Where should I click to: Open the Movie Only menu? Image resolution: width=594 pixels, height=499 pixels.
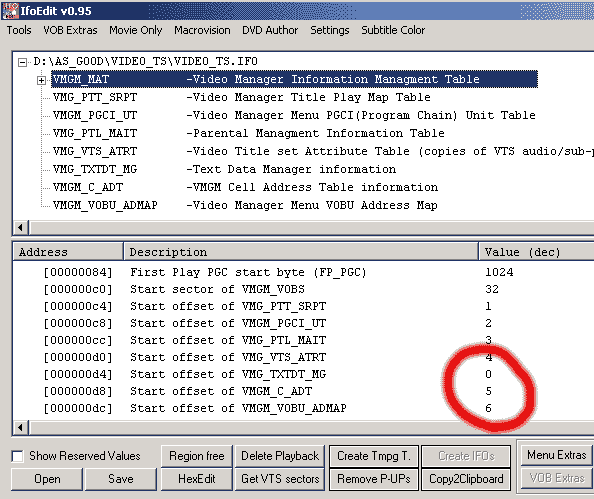pos(136,30)
